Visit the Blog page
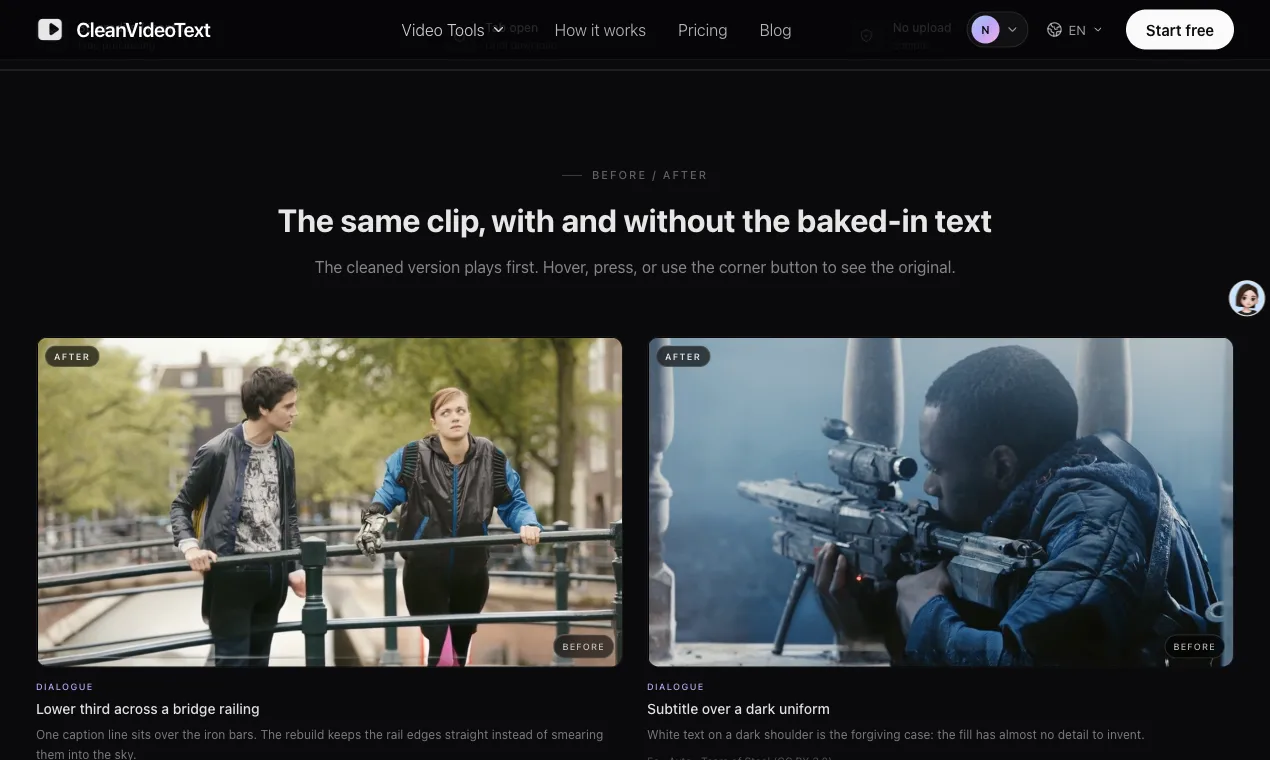 [775, 30]
